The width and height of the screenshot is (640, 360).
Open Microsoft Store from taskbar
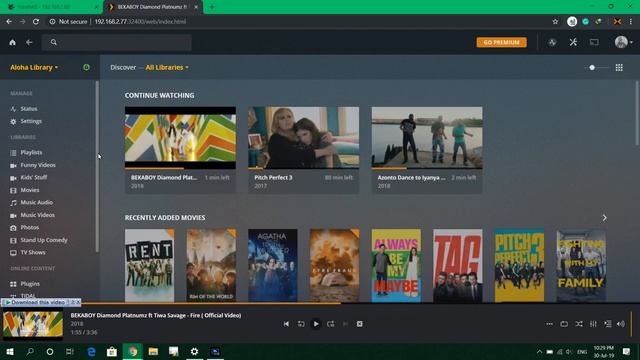click(x=112, y=351)
